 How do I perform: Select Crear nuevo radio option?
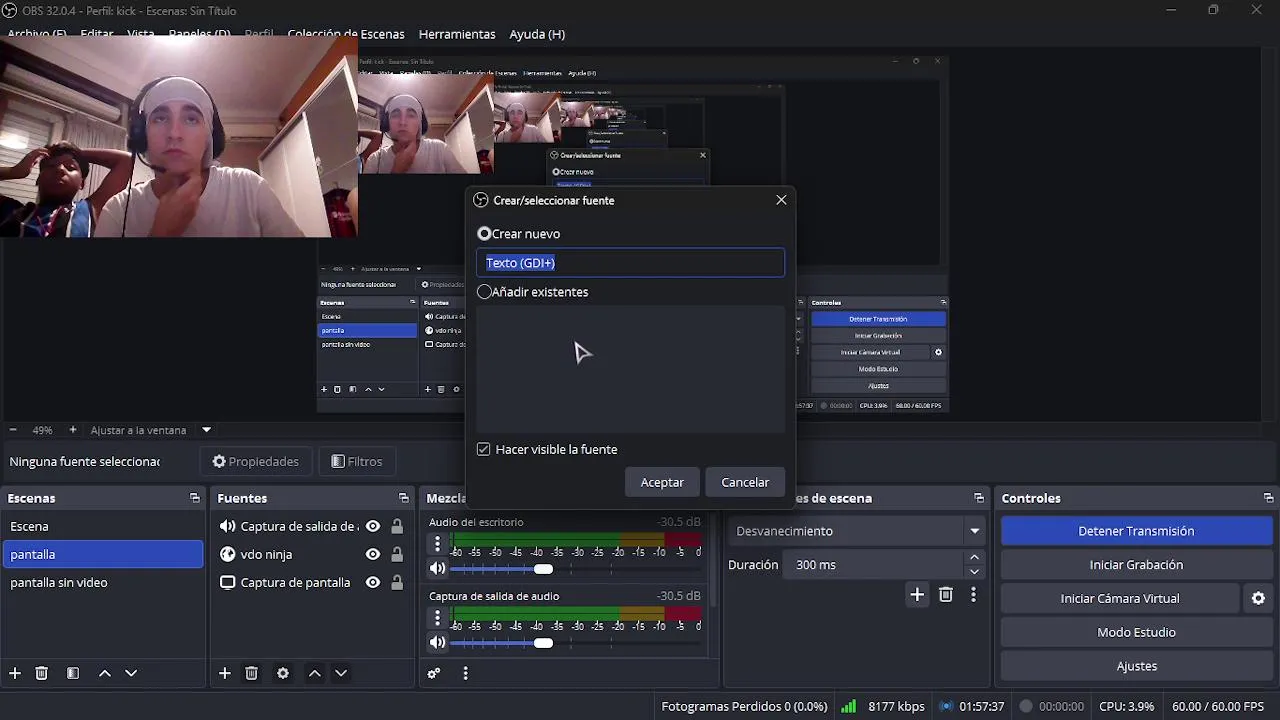coord(484,233)
